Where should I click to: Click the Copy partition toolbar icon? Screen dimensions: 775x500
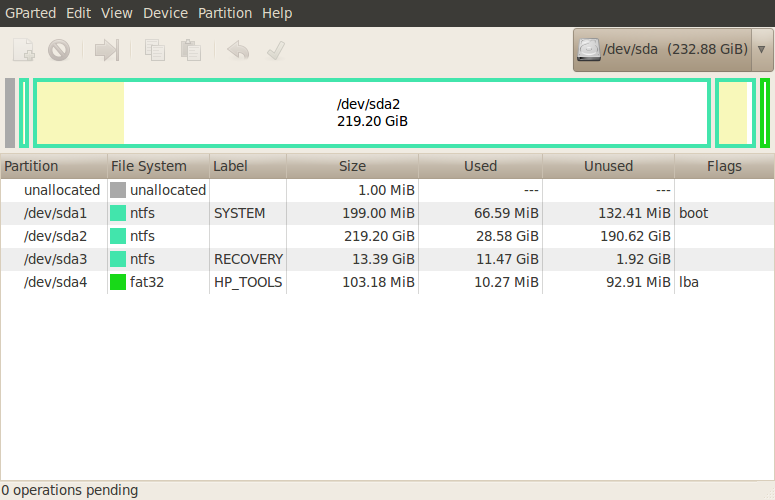pyautogui.click(x=155, y=50)
